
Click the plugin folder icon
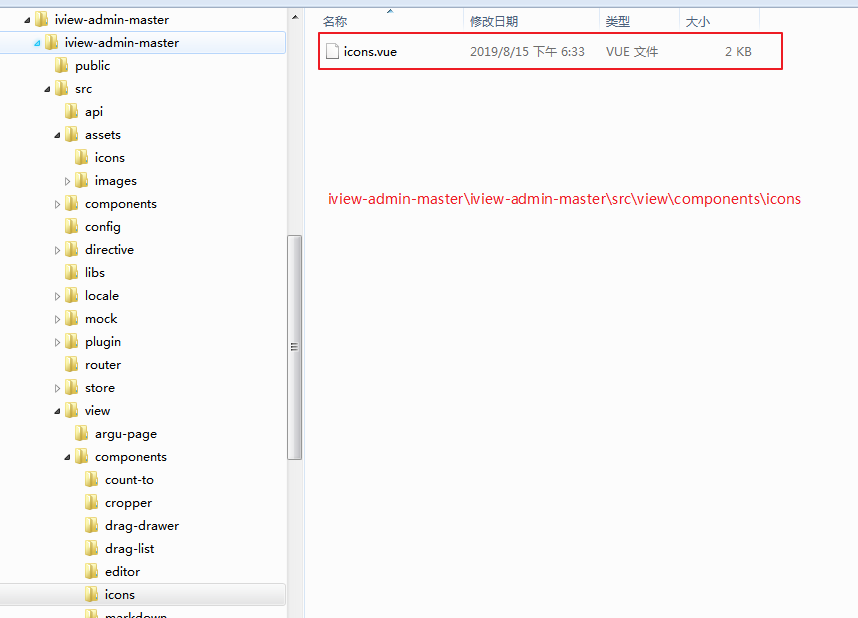pos(71,342)
